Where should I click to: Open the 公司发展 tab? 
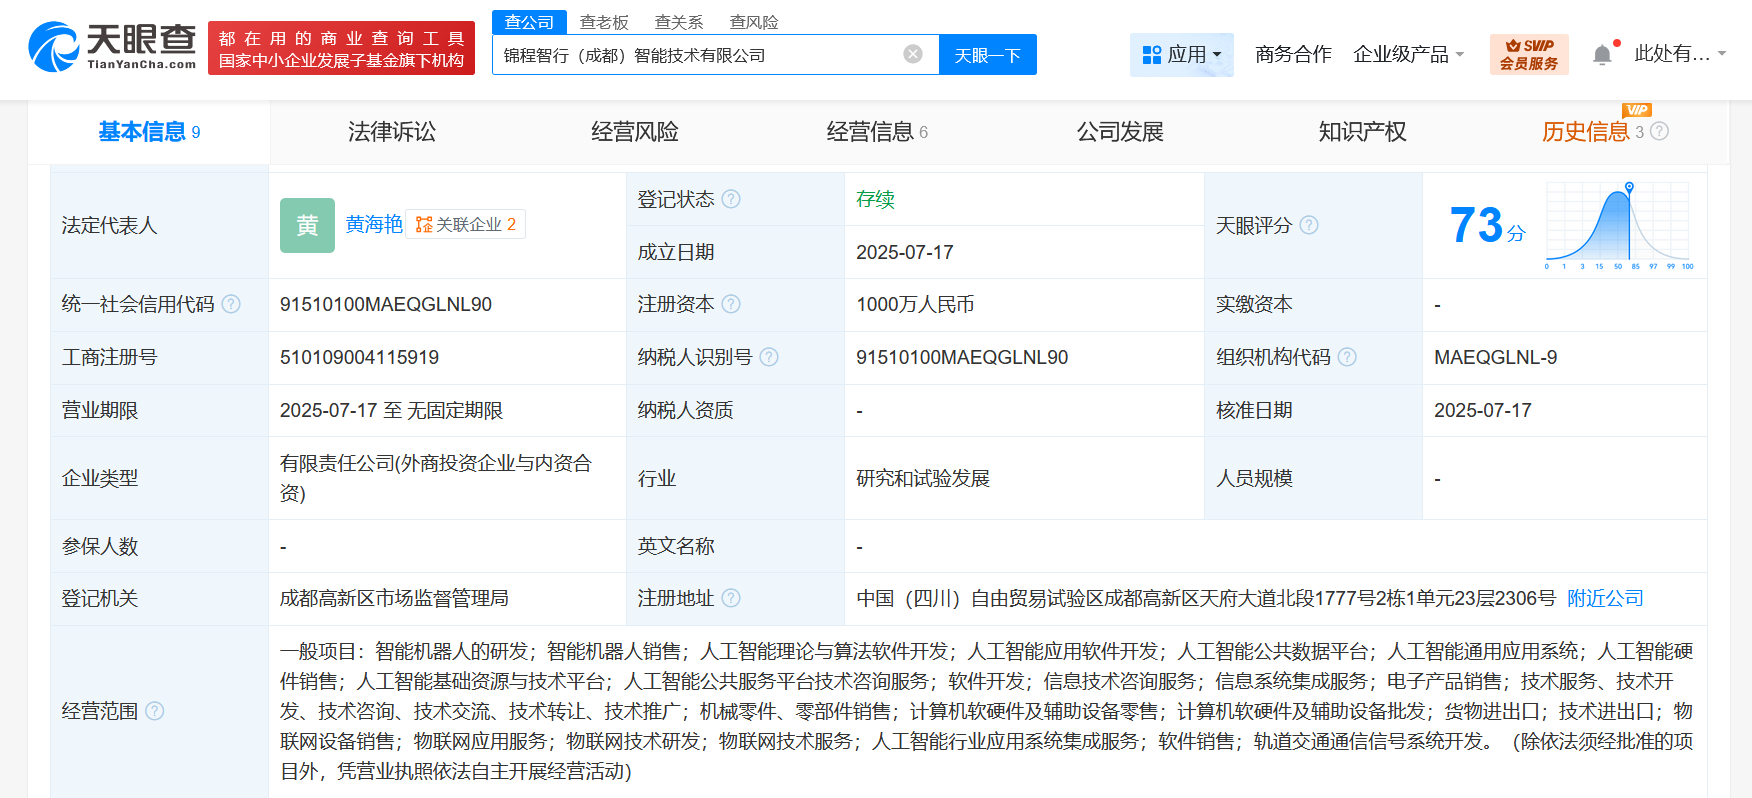(1120, 132)
